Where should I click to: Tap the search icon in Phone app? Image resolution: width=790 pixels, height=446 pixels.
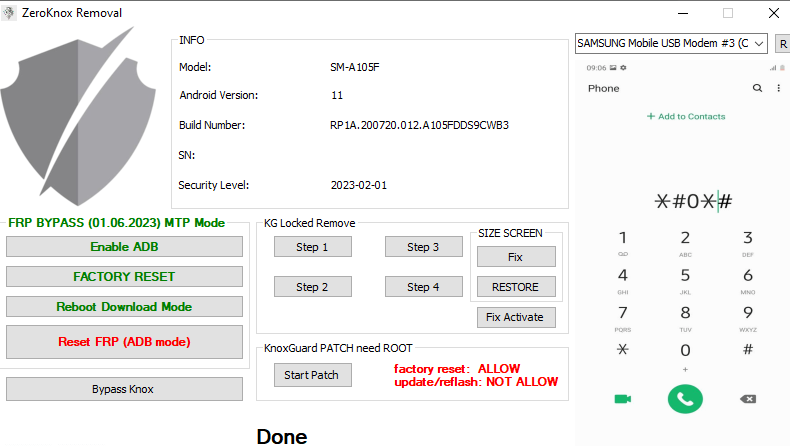(757, 88)
